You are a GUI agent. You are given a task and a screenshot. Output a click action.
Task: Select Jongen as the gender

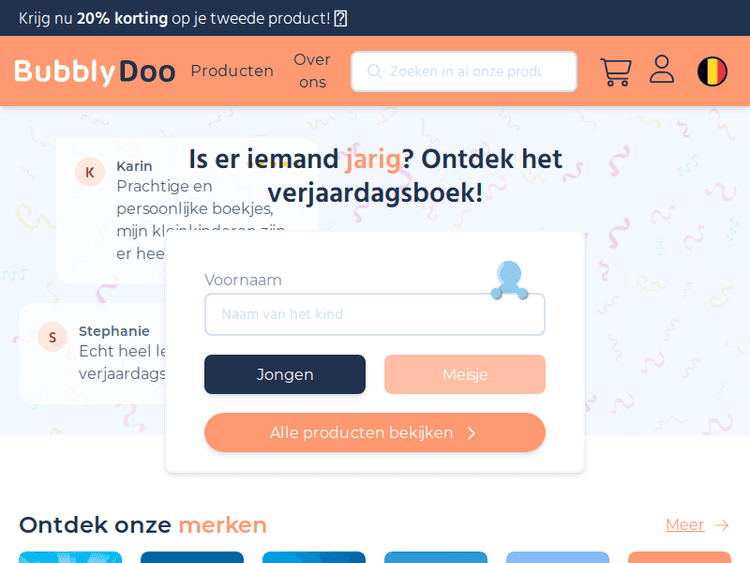point(285,375)
